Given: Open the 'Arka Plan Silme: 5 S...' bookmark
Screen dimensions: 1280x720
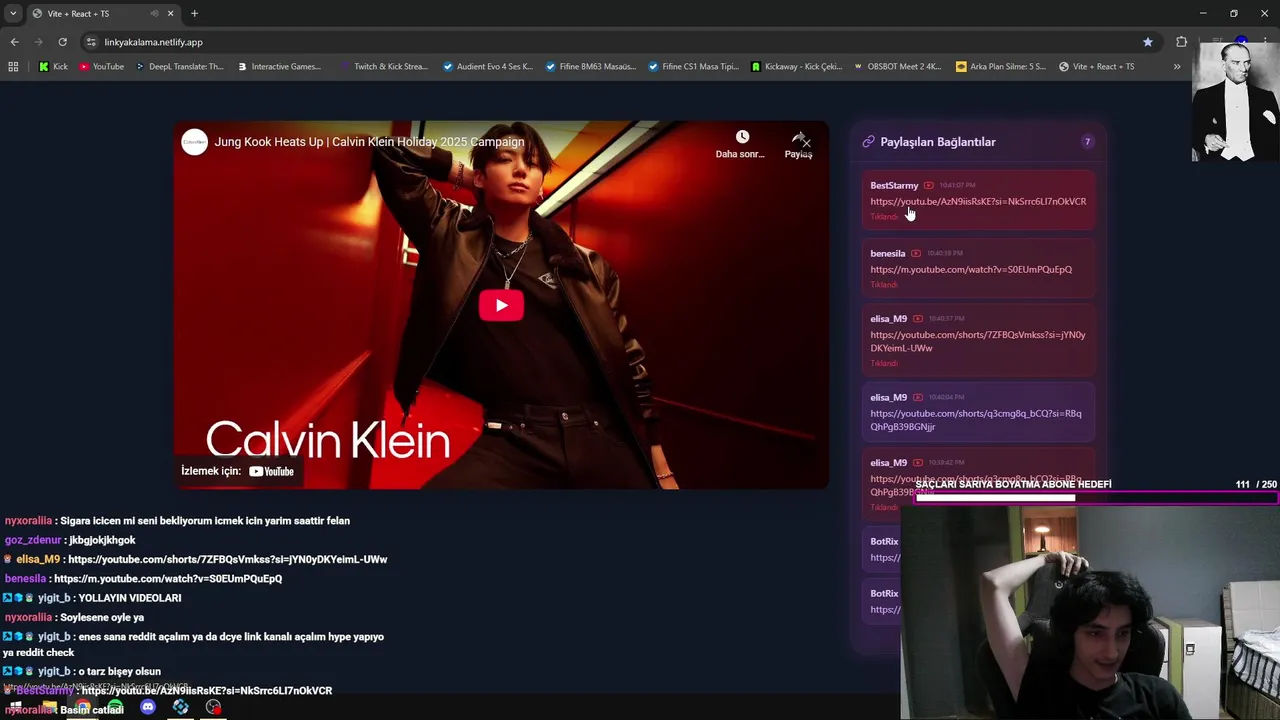Looking at the screenshot, I should point(1001,67).
